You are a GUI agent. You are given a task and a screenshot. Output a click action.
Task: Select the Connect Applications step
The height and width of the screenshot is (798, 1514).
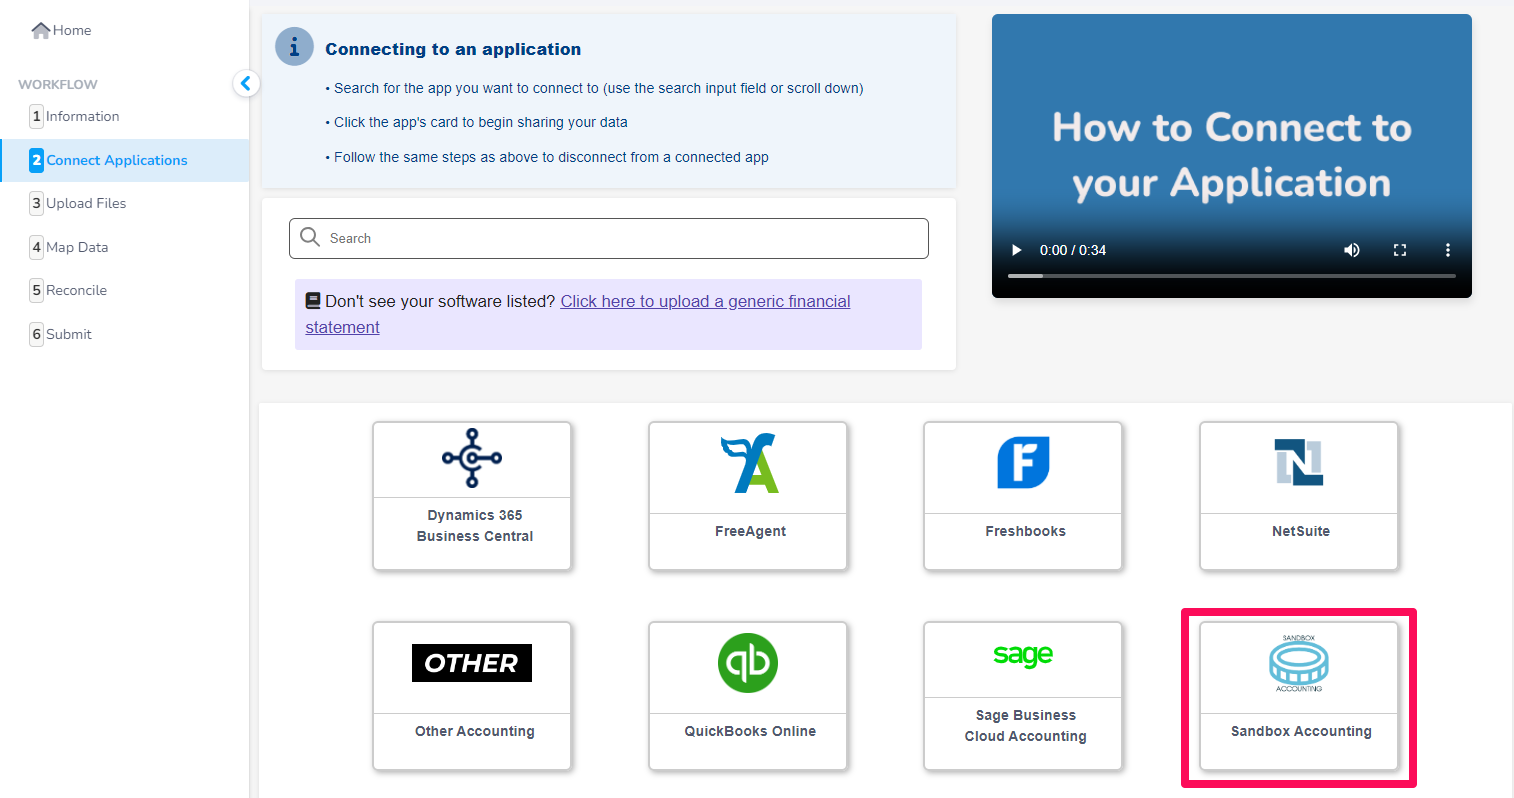[124, 160]
